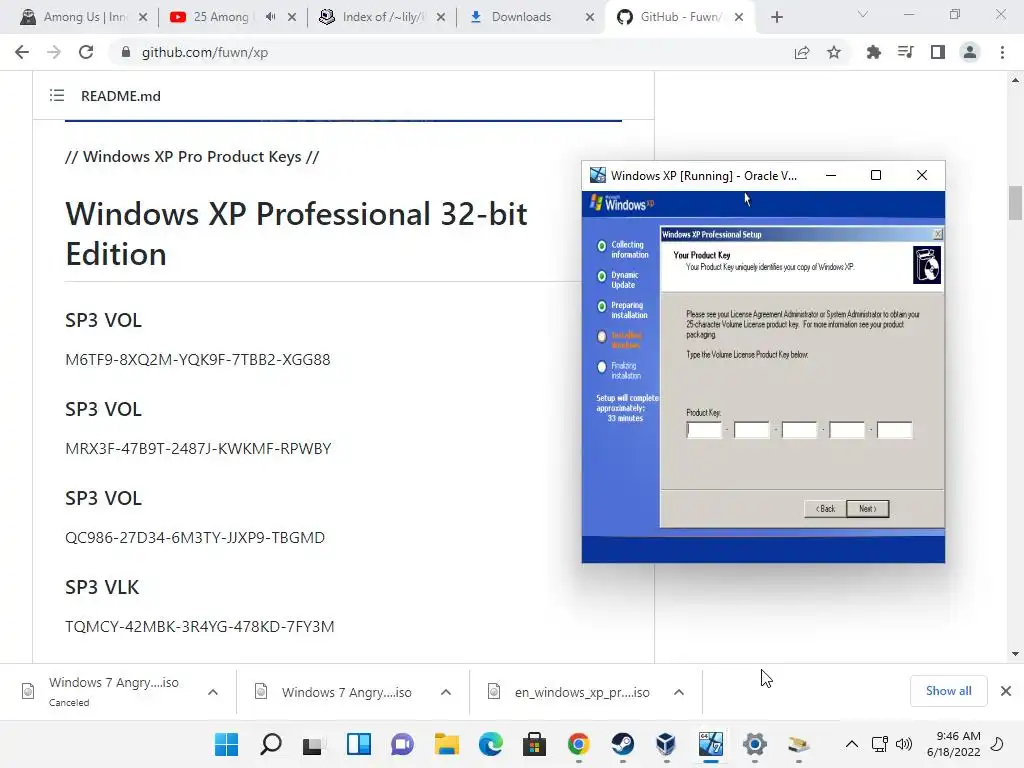Open the Chat app on the taskbar
Screen dimensions: 1024x768
coord(402,744)
